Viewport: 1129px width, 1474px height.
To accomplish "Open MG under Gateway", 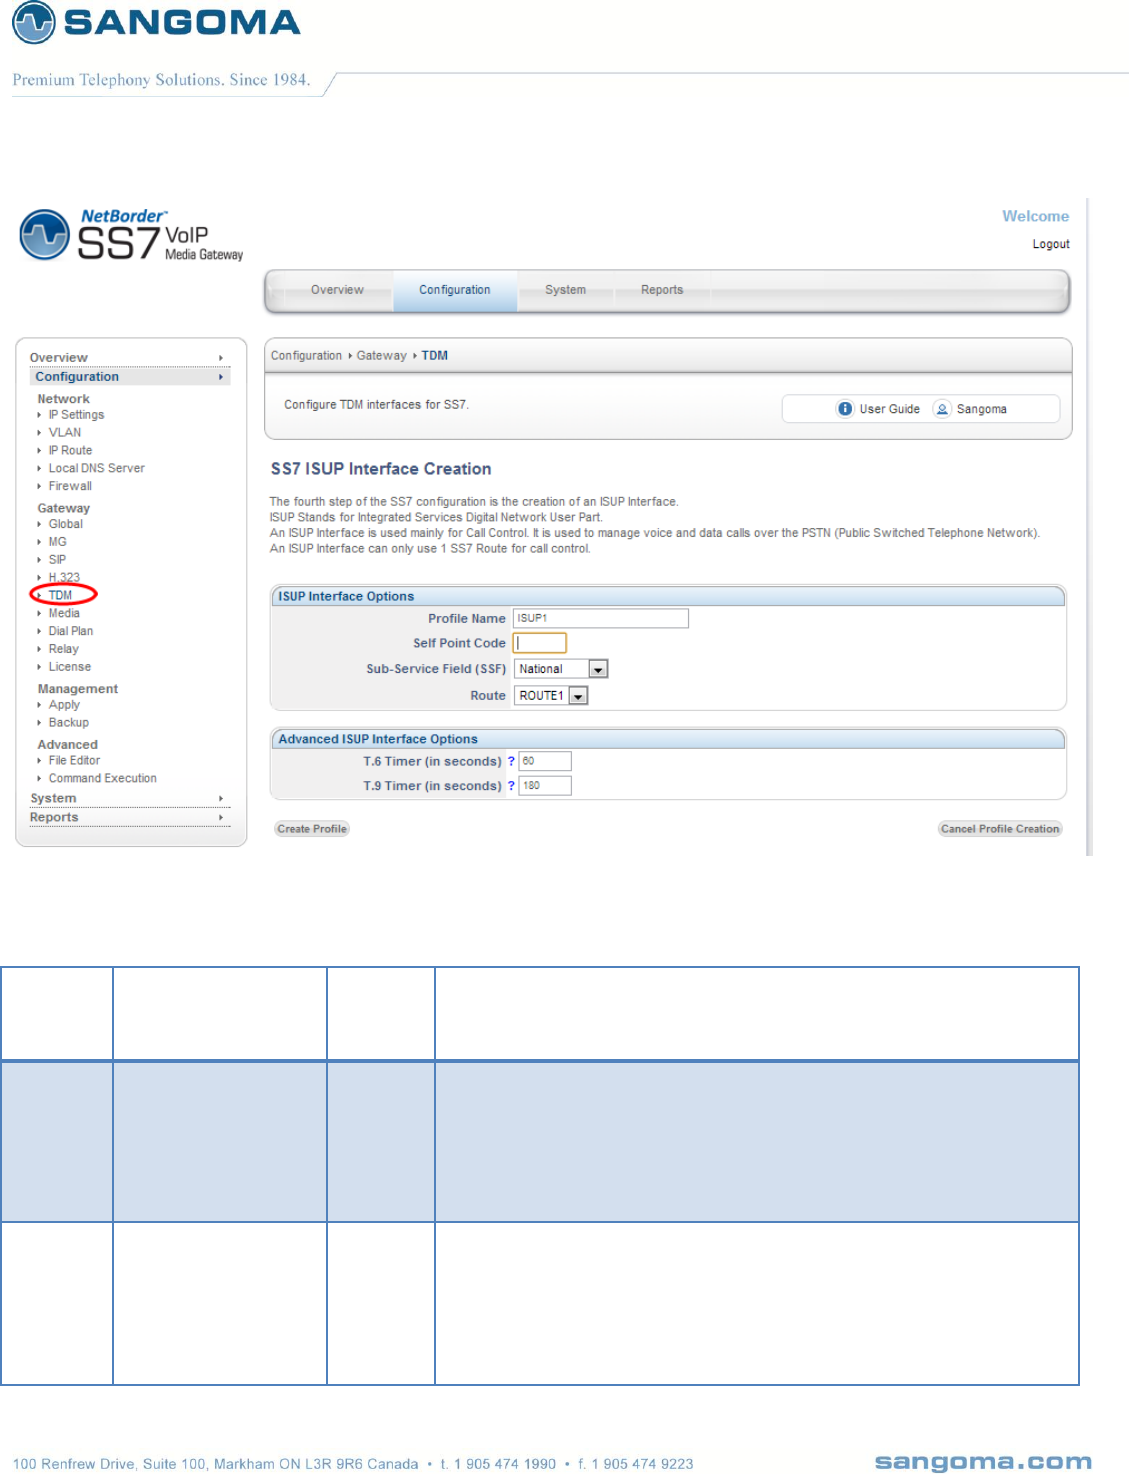I will click(58, 542).
